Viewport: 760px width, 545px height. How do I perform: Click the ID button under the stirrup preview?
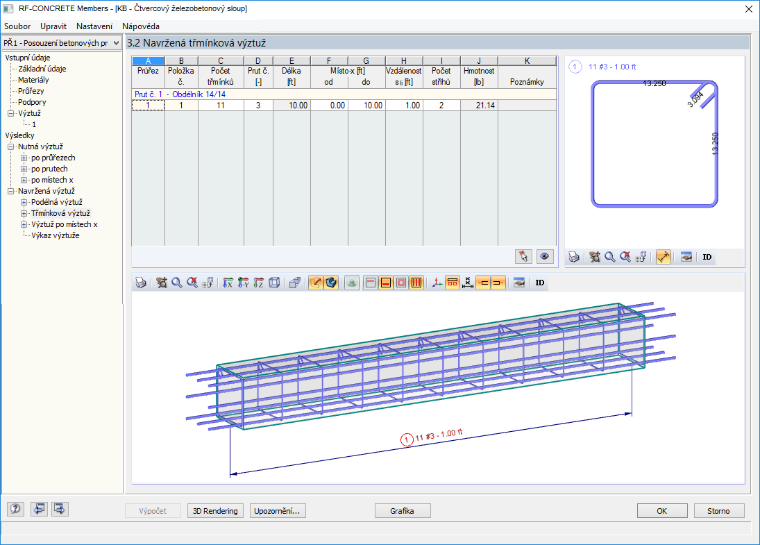pyautogui.click(x=707, y=257)
